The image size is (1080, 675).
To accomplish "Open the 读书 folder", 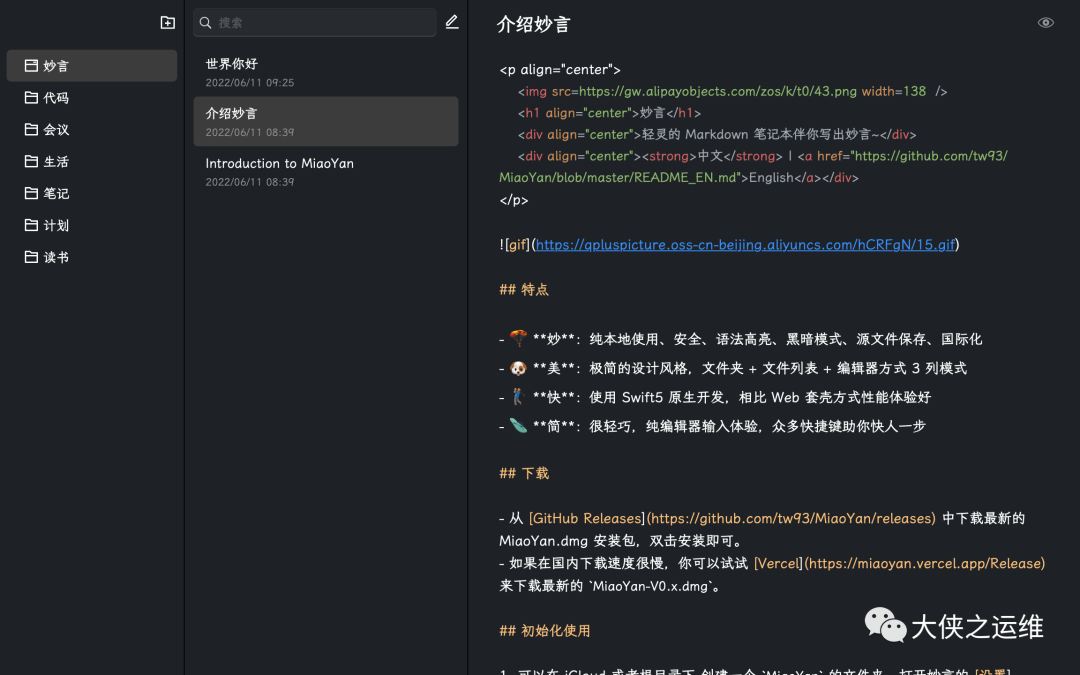I will pos(92,257).
